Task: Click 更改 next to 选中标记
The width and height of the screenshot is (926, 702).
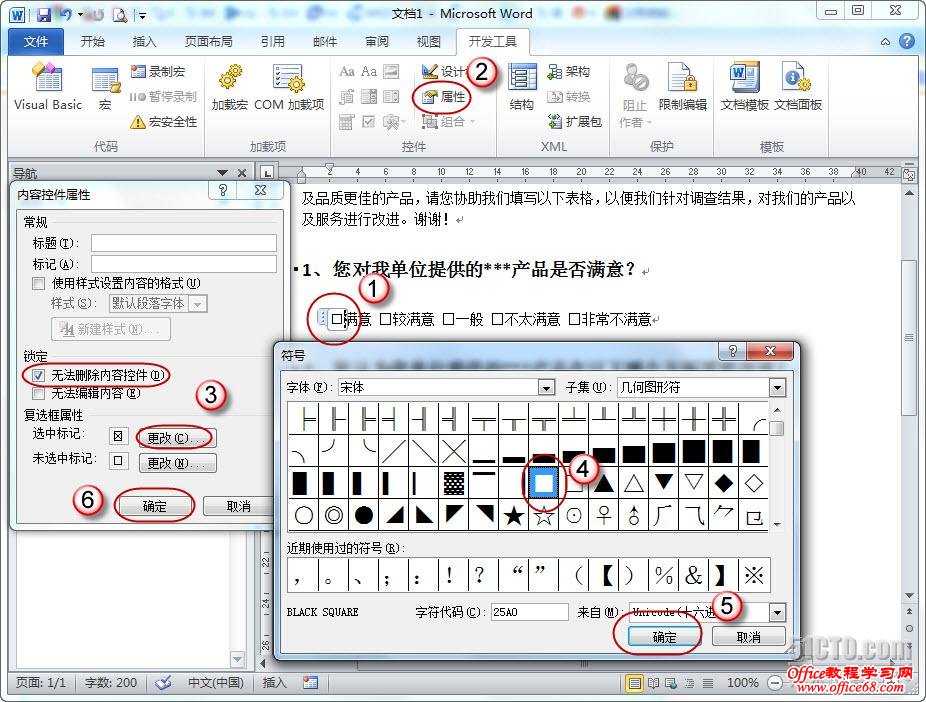Action: tap(176, 436)
